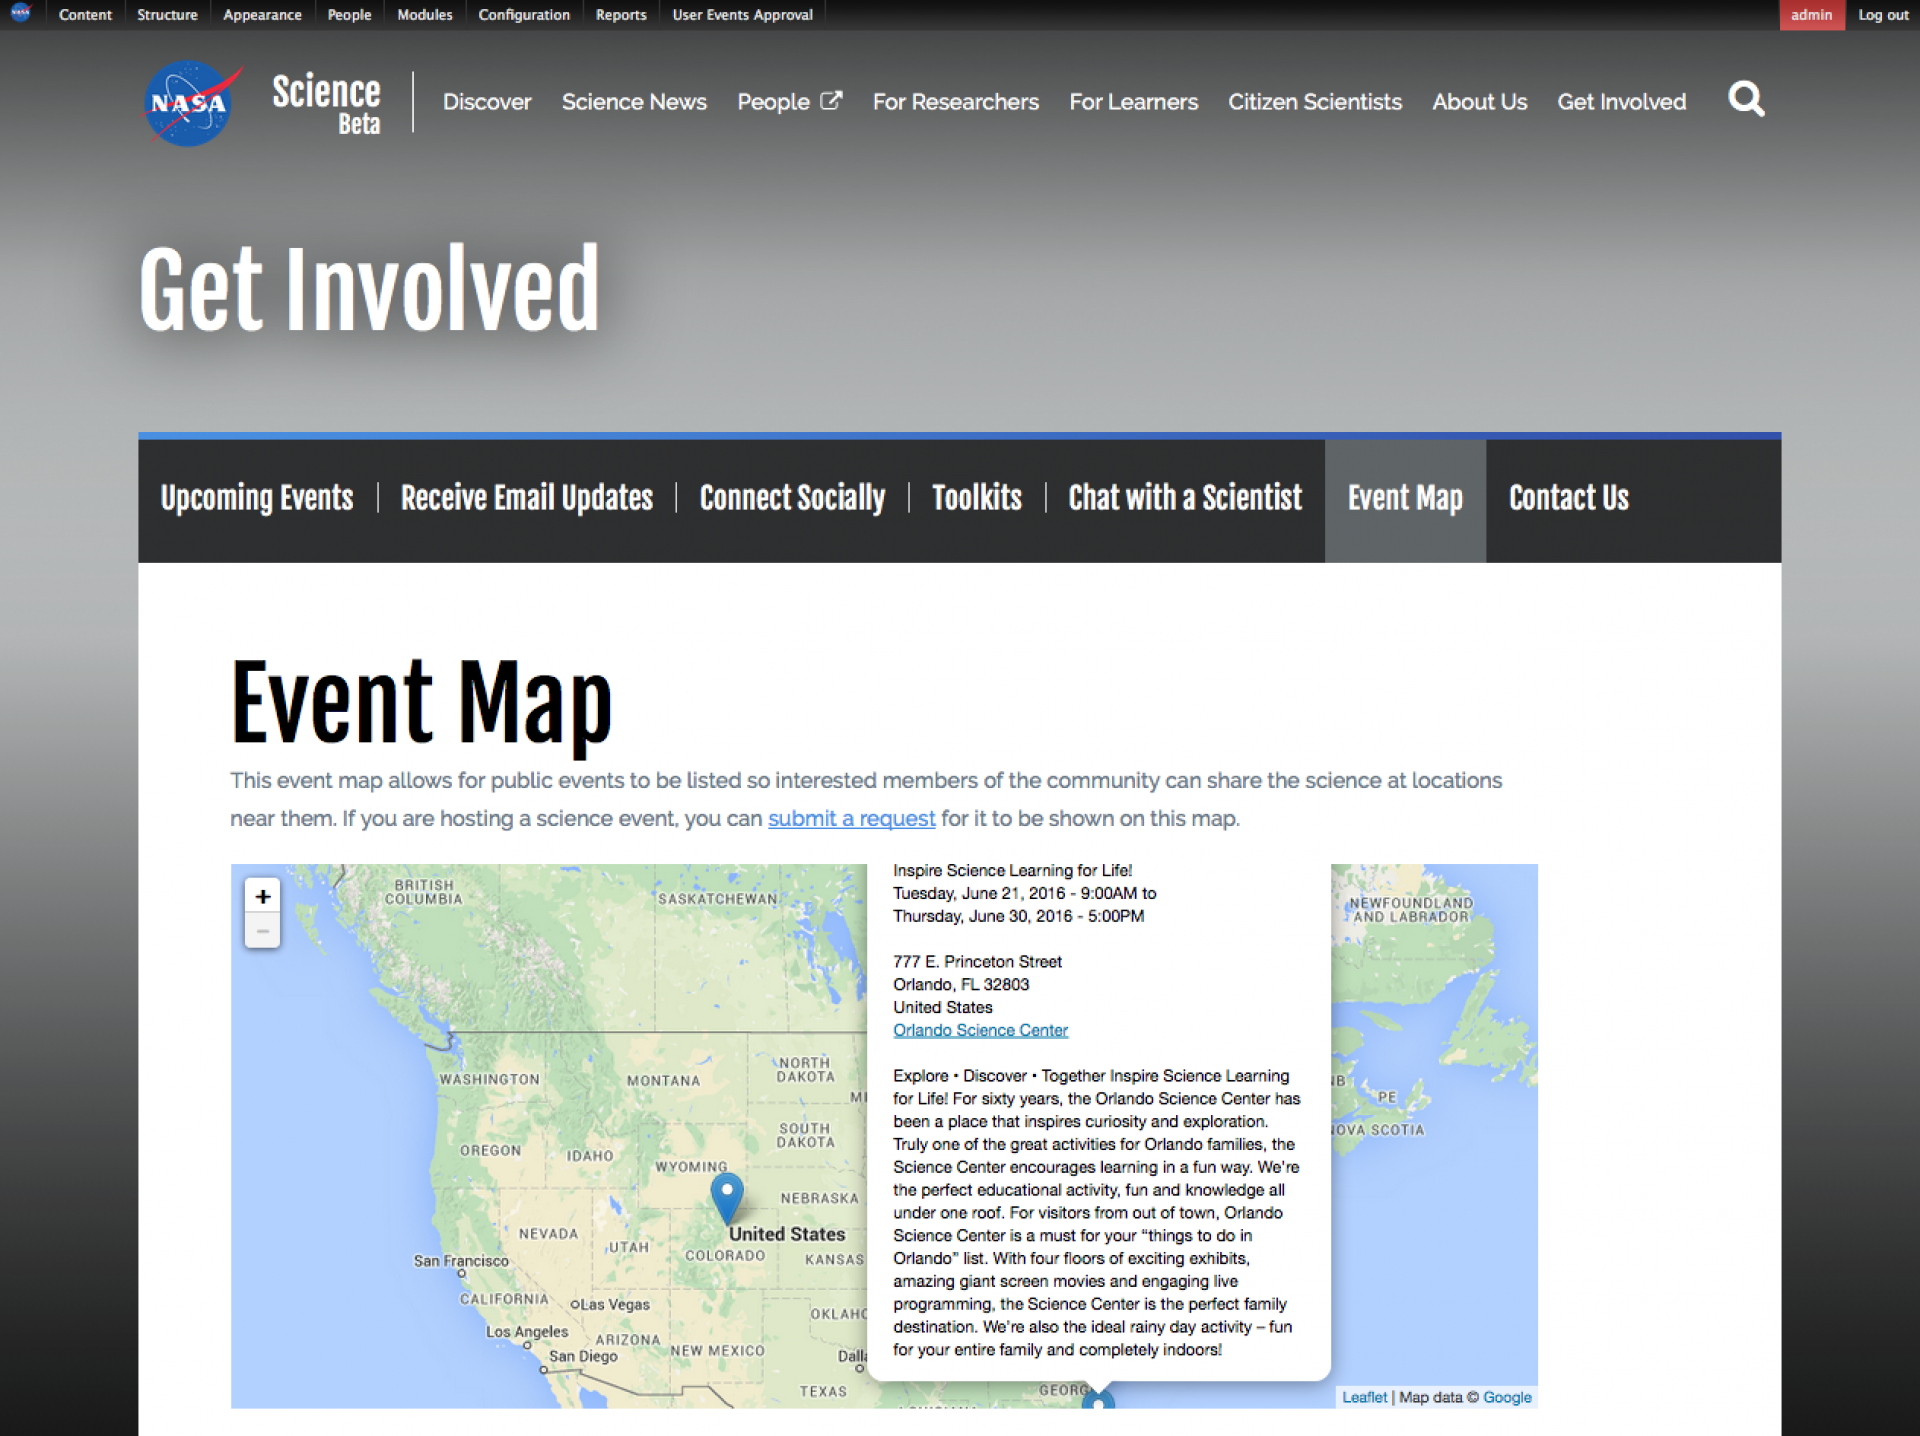This screenshot has height=1436, width=1920.
Task: Switch to the Upcoming Events tab
Action: pyautogui.click(x=257, y=498)
